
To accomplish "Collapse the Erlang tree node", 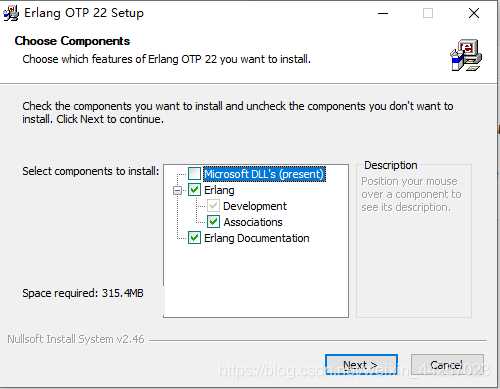I will point(177,190).
